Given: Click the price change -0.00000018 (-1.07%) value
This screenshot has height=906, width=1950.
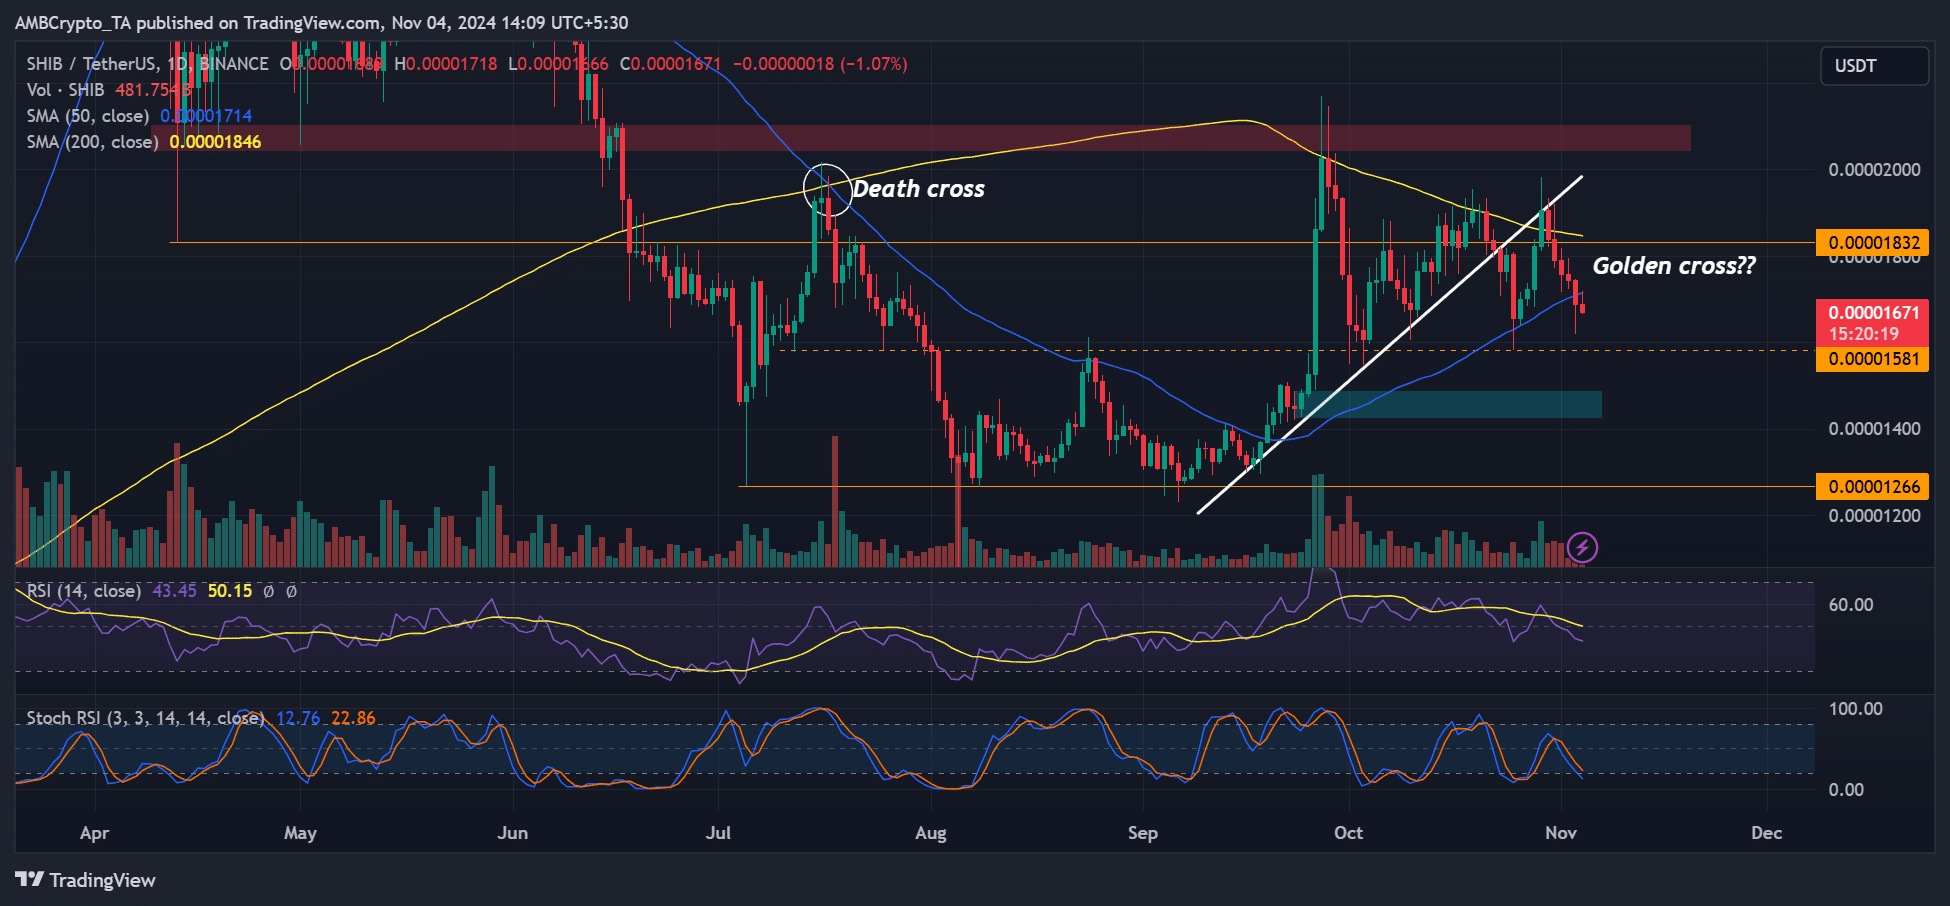Looking at the screenshot, I should (820, 64).
